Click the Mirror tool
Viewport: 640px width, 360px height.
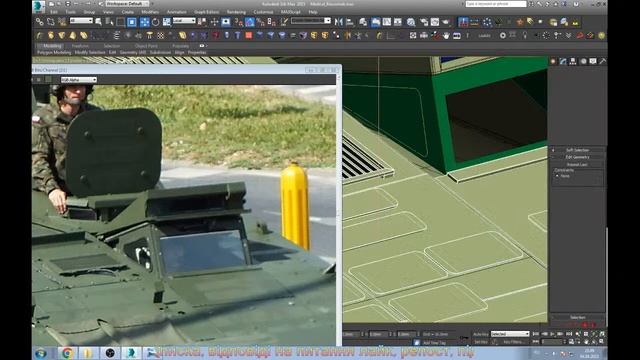pos(338,22)
